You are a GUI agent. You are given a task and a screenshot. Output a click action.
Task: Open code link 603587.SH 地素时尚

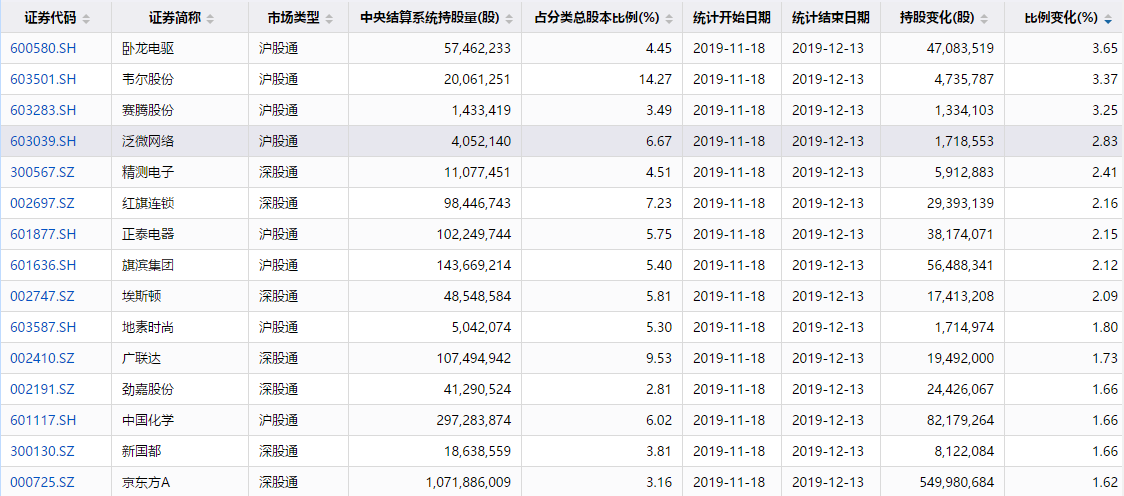click(43, 327)
